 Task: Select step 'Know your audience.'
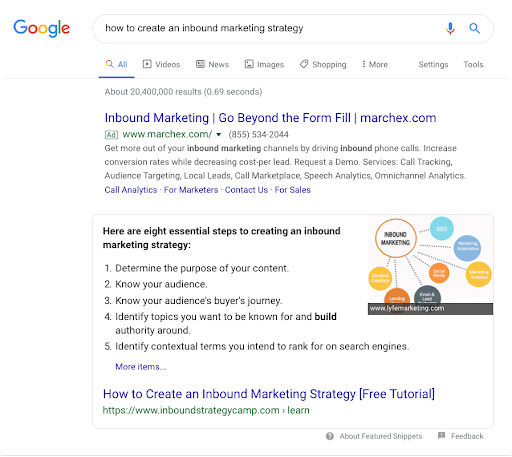coord(161,284)
